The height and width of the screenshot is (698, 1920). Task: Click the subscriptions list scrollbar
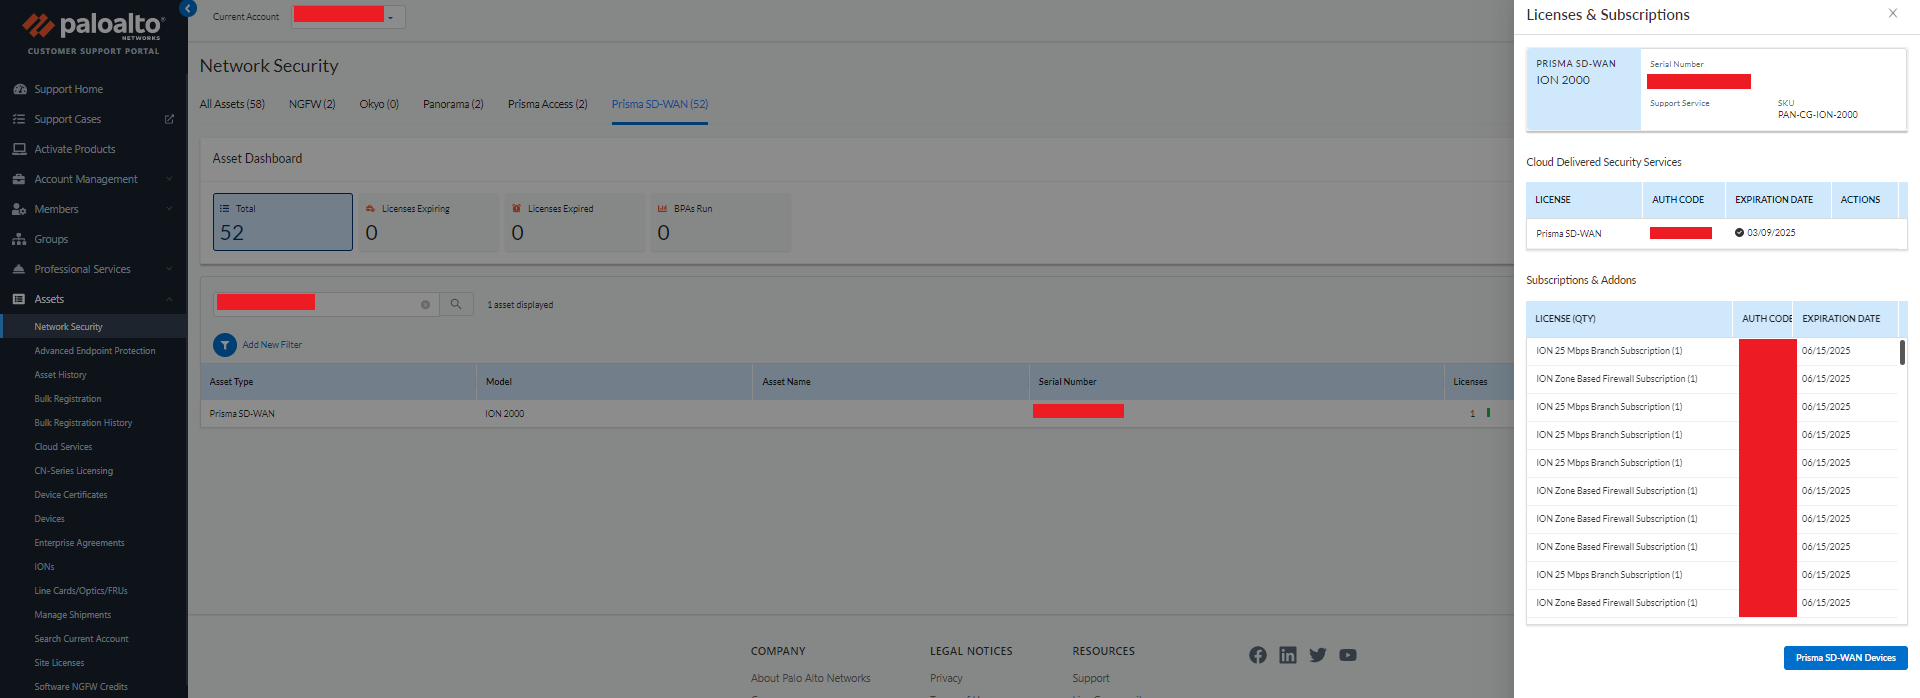coord(1902,352)
